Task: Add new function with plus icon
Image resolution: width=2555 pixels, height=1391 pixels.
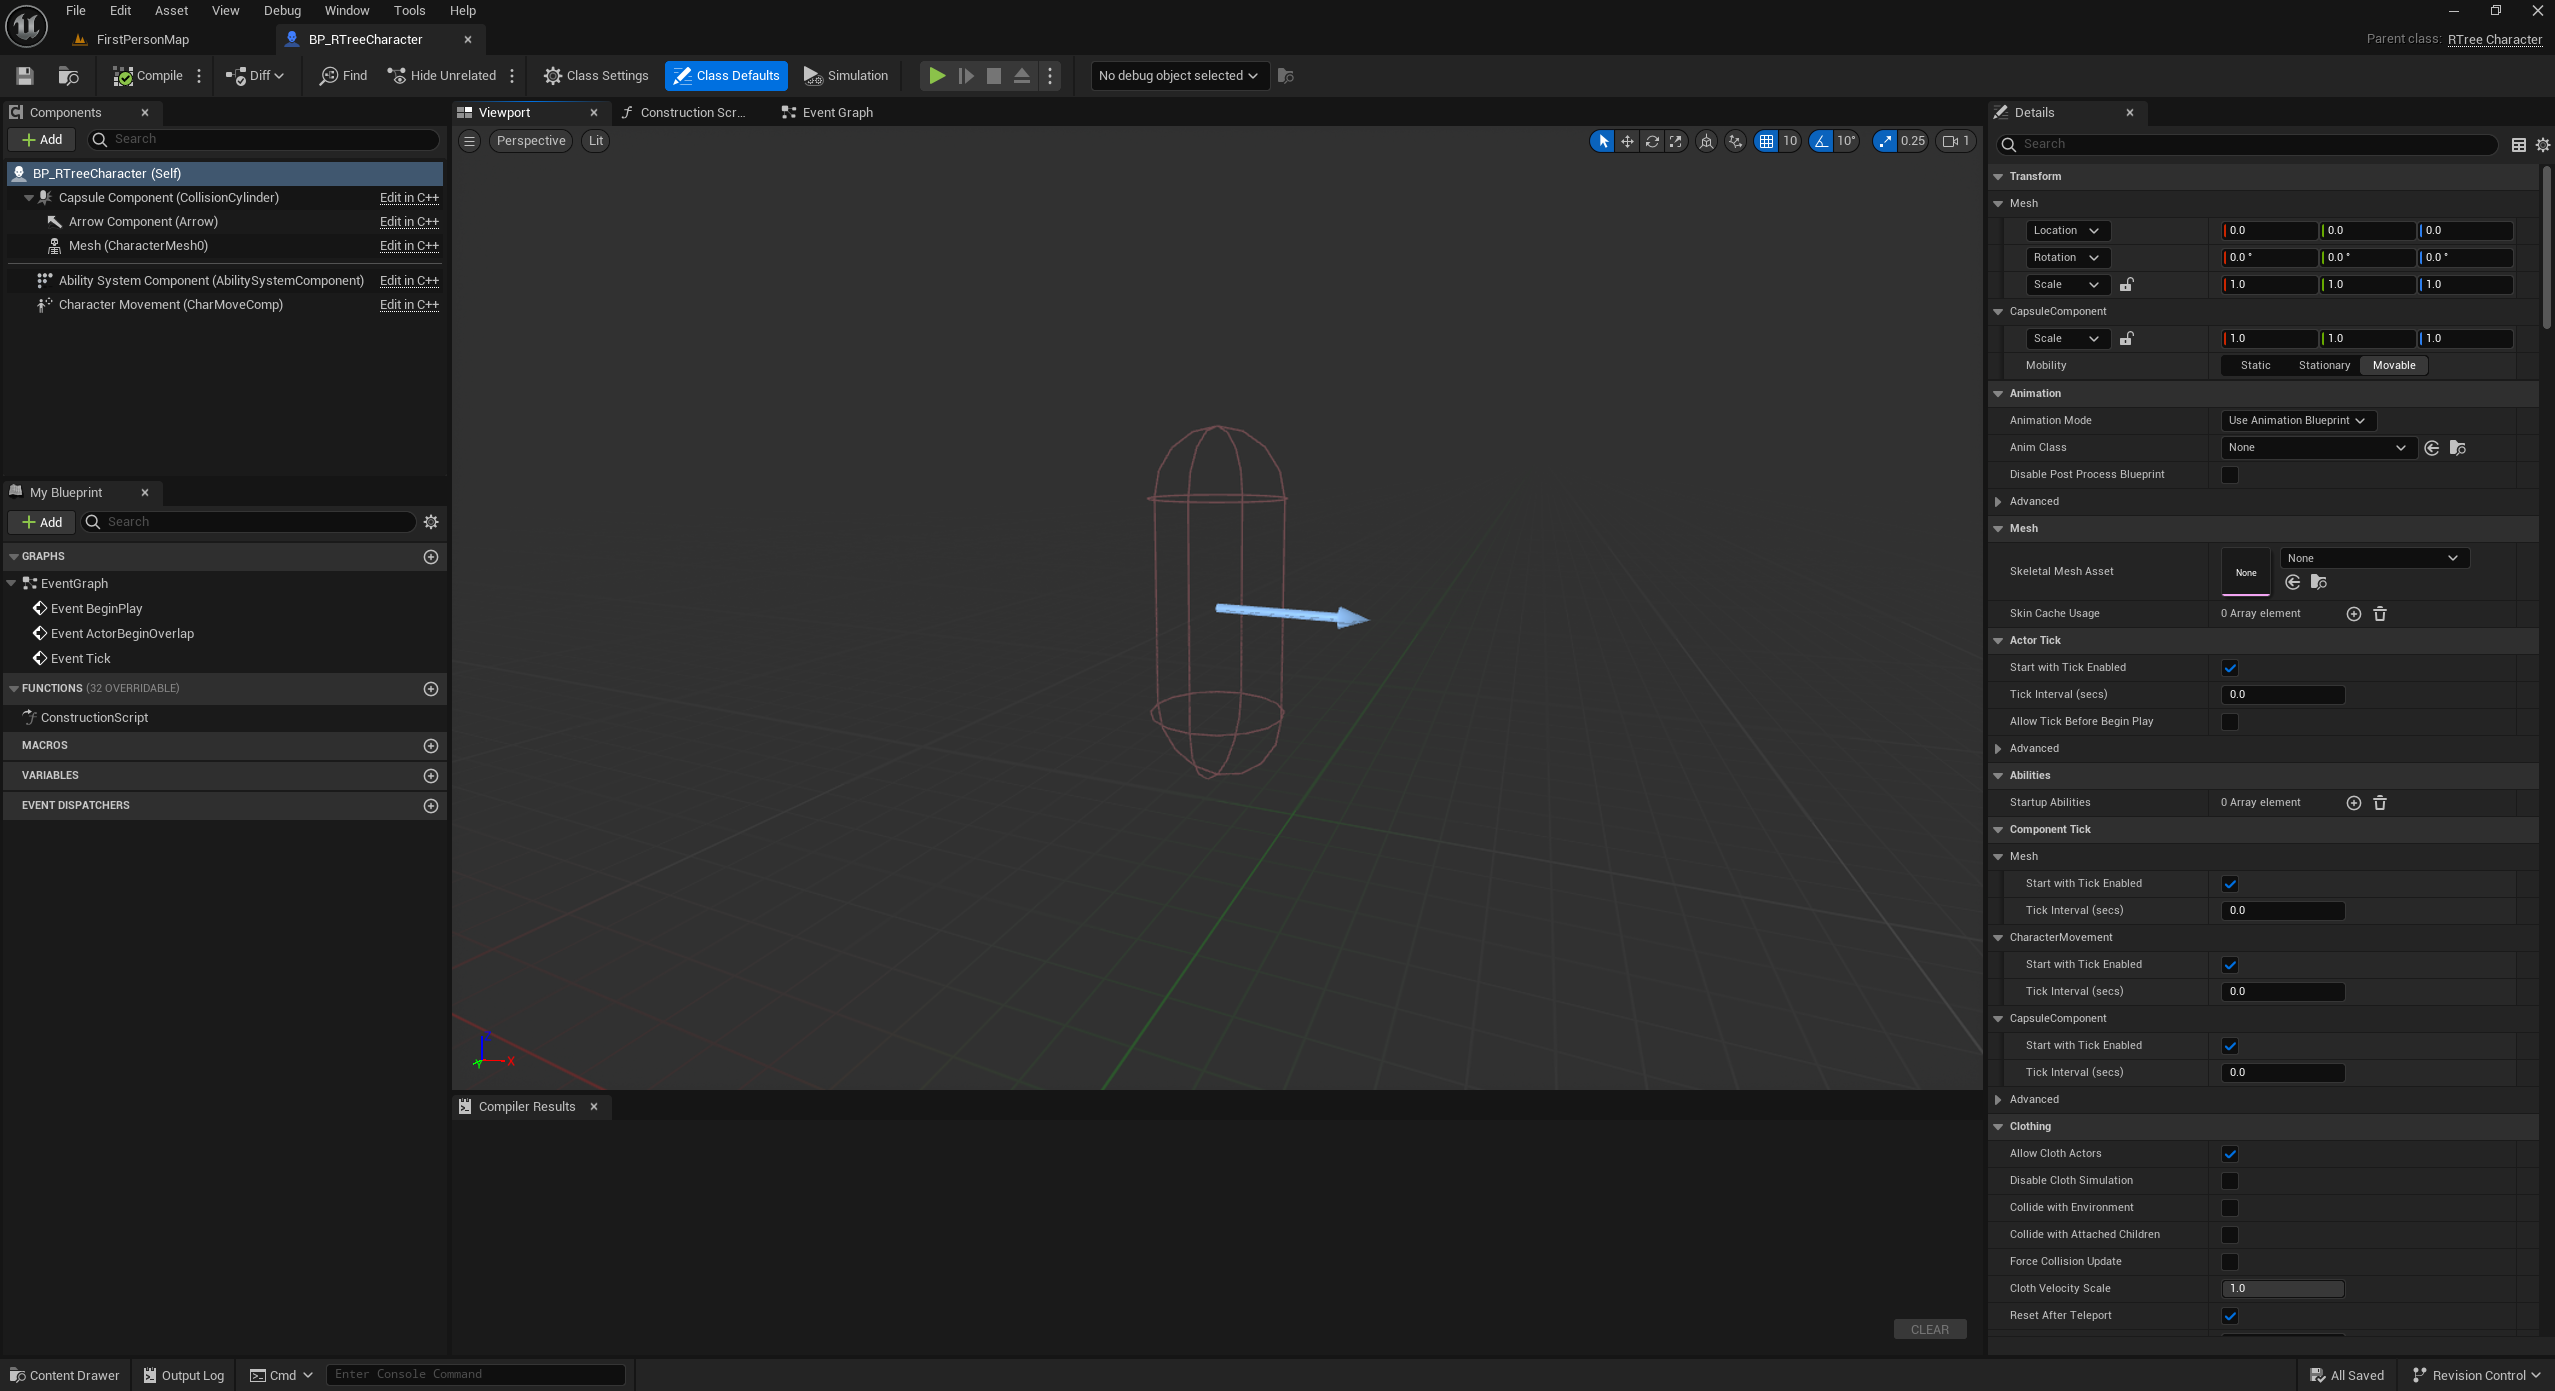Action: 431,689
